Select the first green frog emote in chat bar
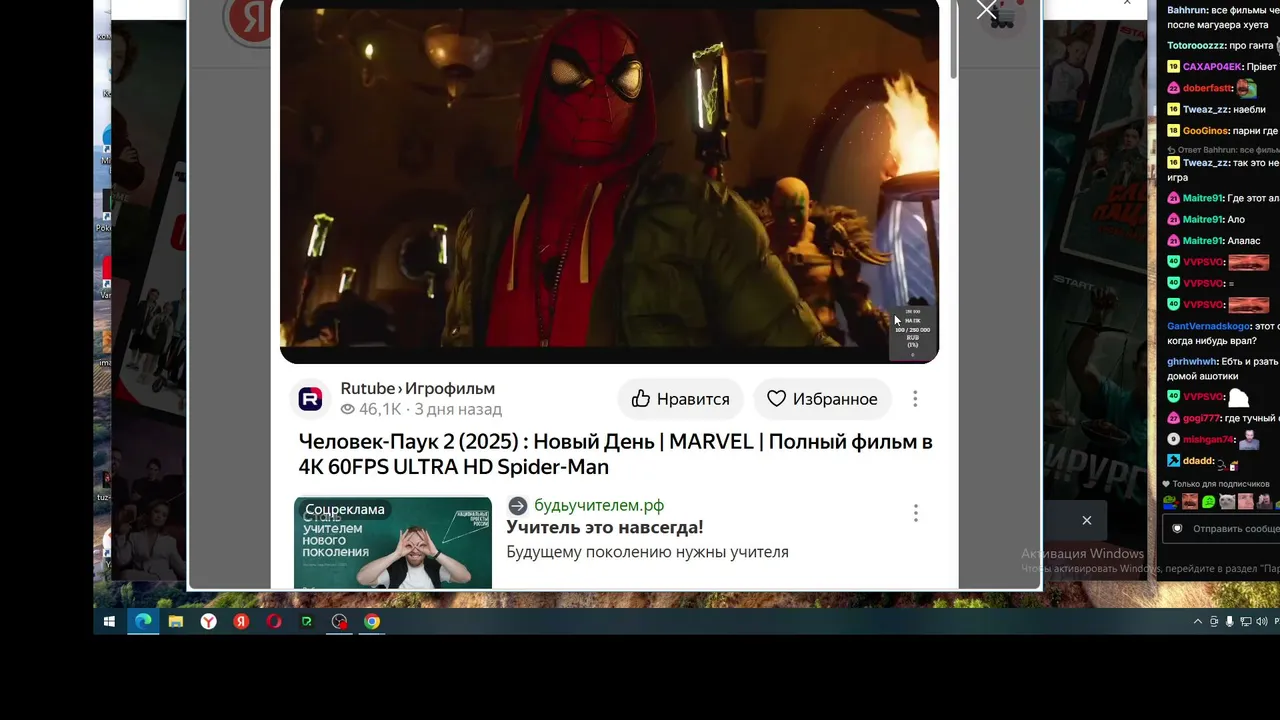1280x720 pixels. click(x=1171, y=502)
